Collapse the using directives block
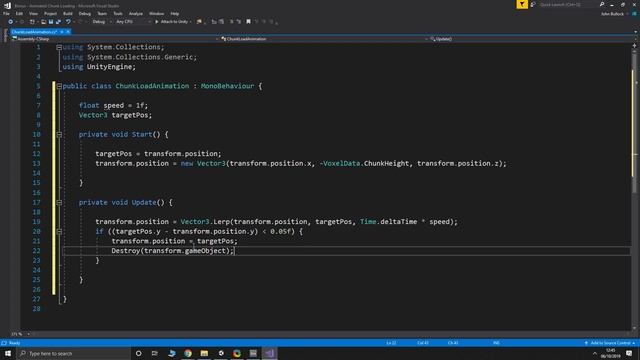The image size is (640, 360). pos(59,47)
